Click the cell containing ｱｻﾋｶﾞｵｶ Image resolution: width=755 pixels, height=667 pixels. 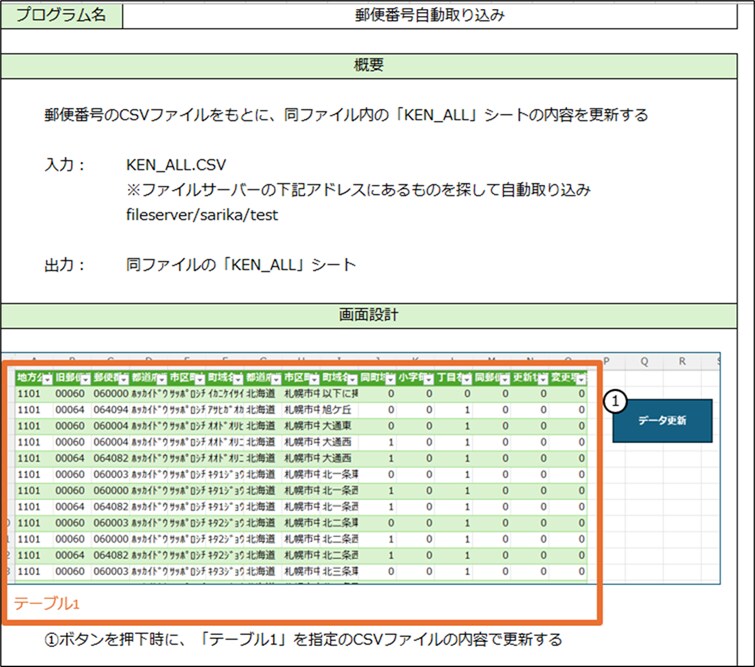click(x=225, y=410)
